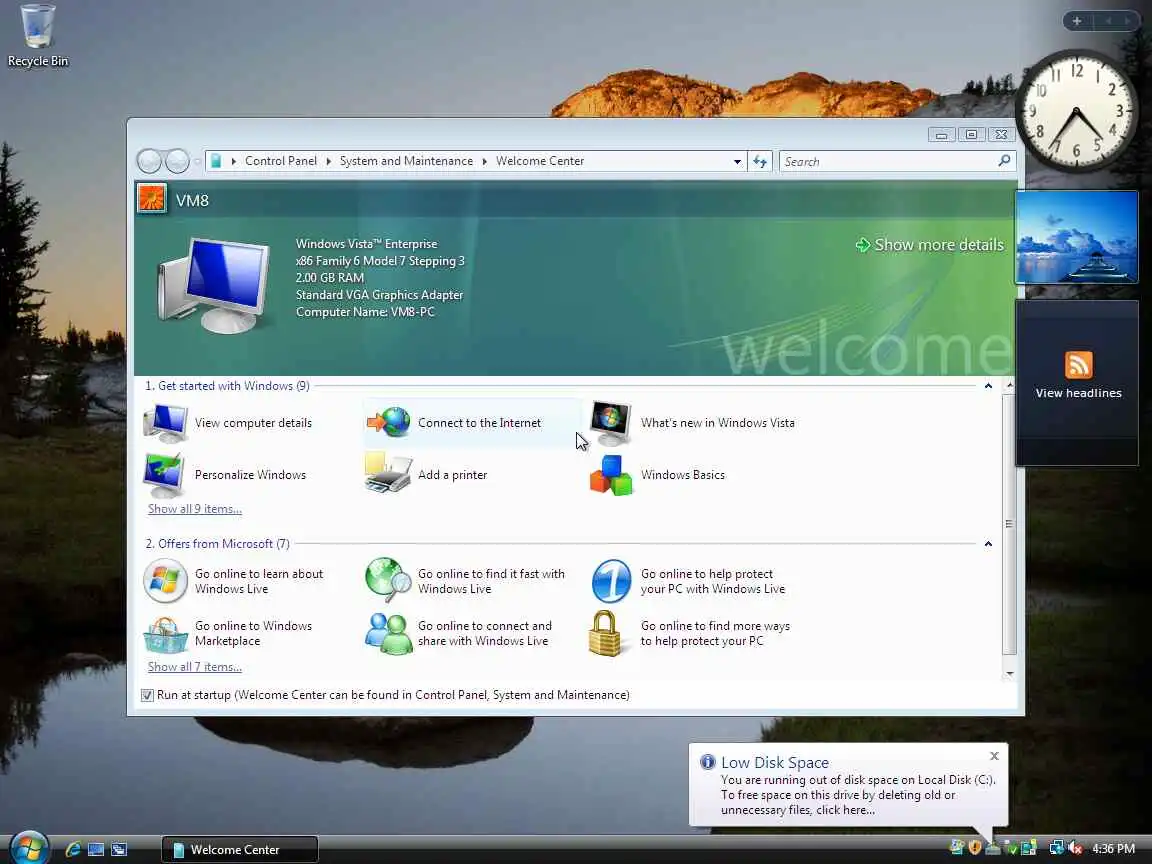Open find more ways to protect PC

click(690, 633)
